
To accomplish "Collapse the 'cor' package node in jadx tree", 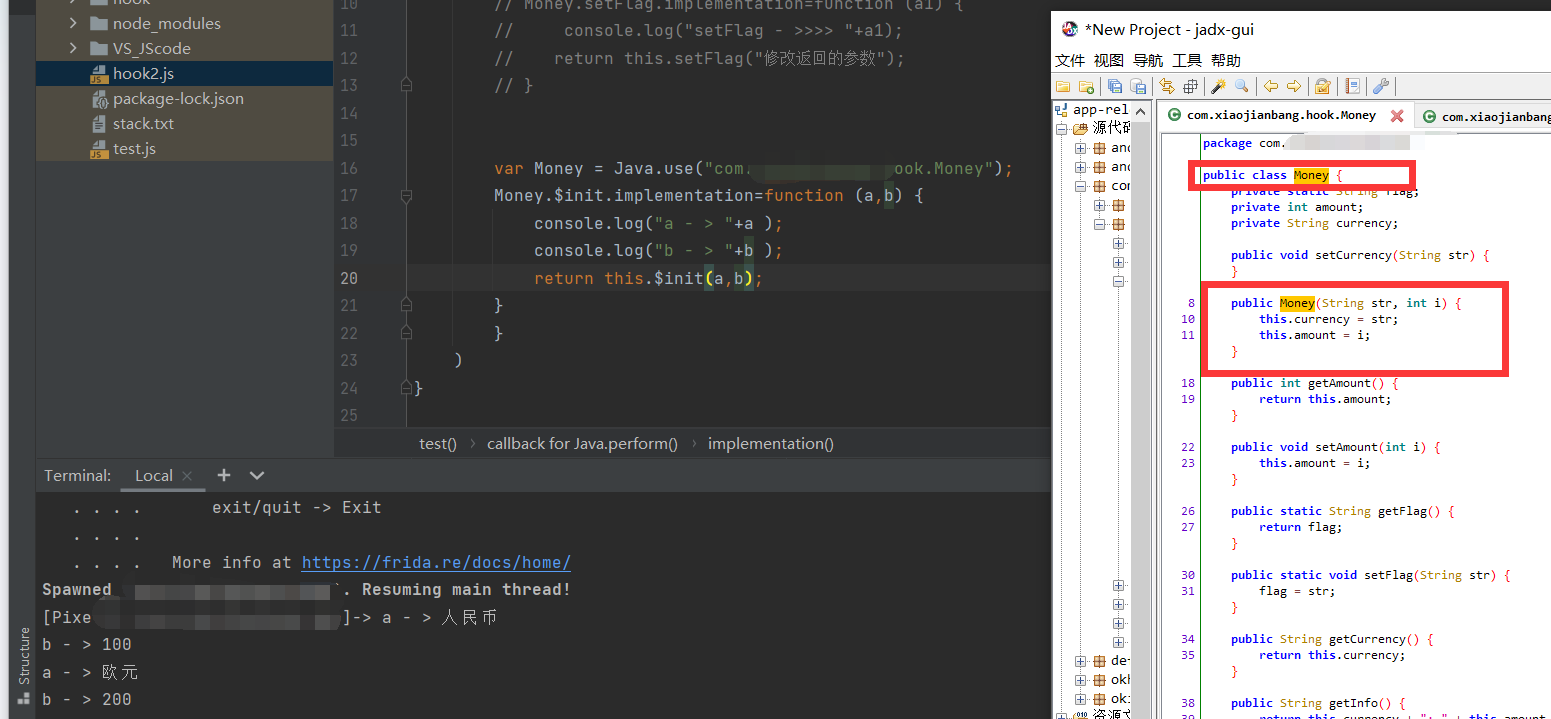I will pyautogui.click(x=1081, y=186).
